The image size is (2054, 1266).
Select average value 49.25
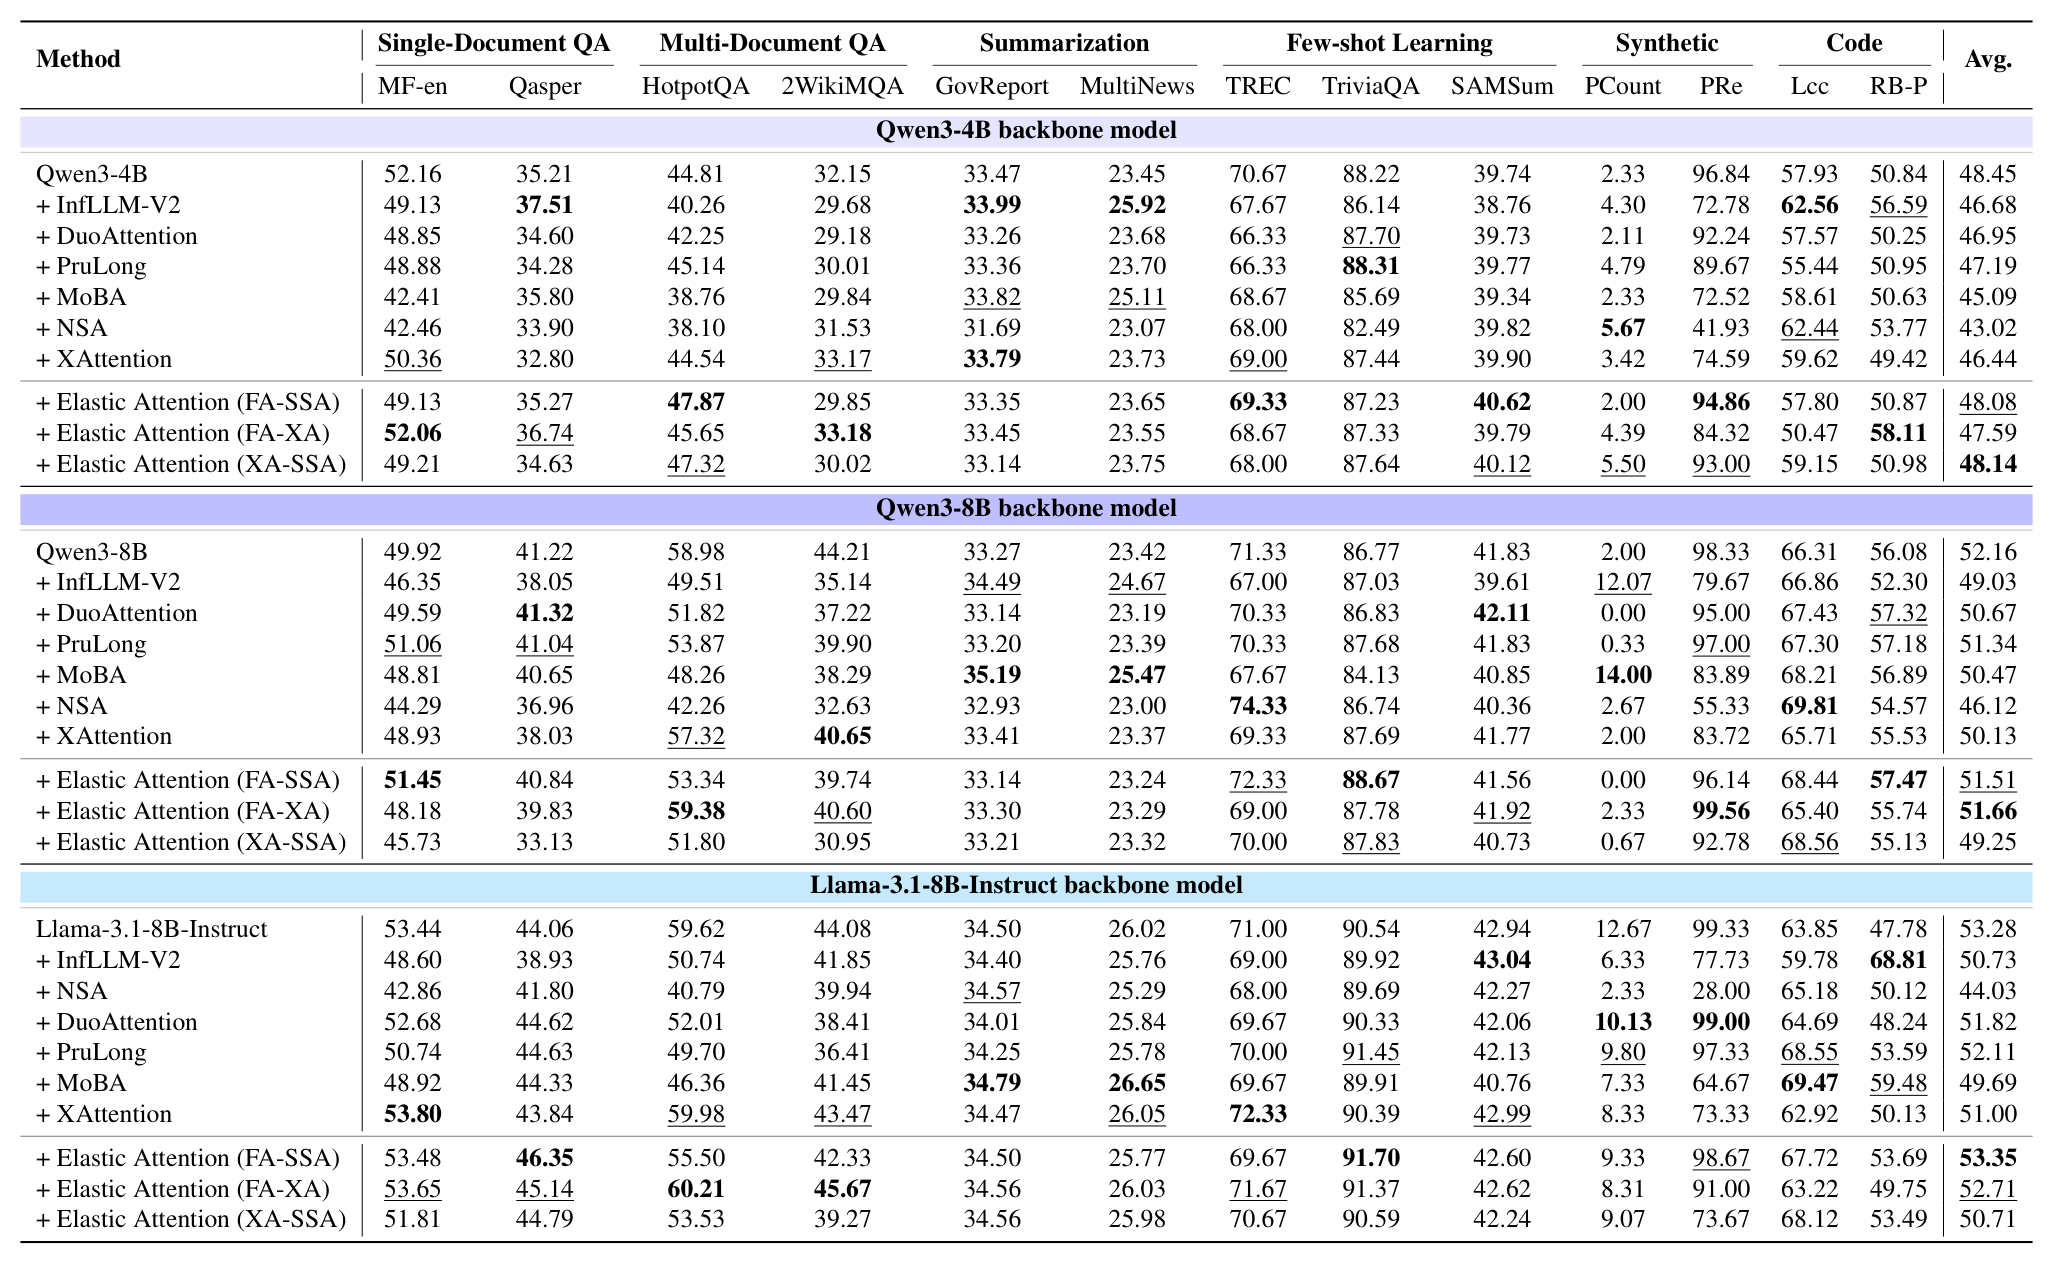1988,842
